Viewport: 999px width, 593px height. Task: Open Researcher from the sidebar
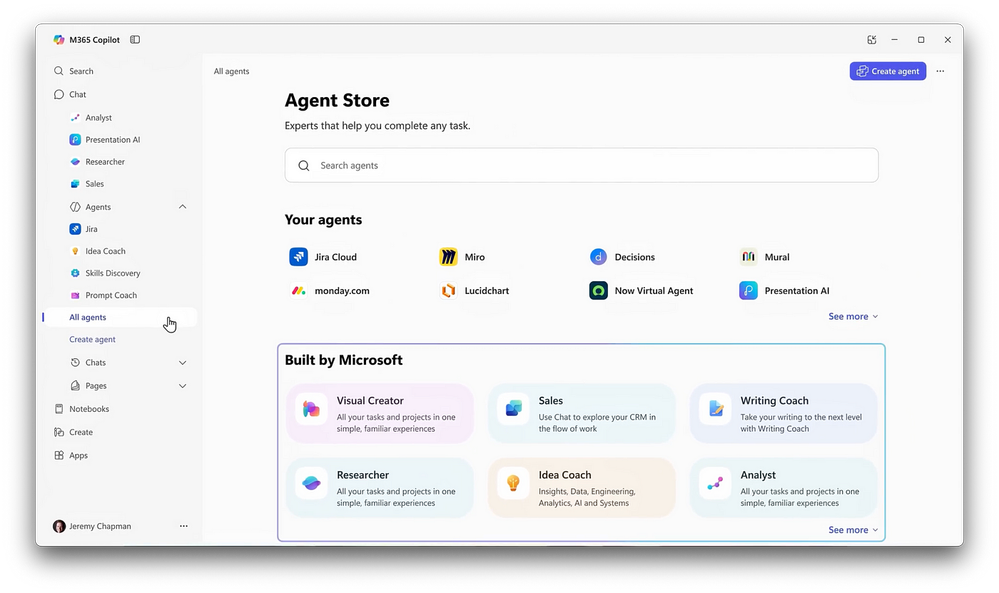point(105,162)
